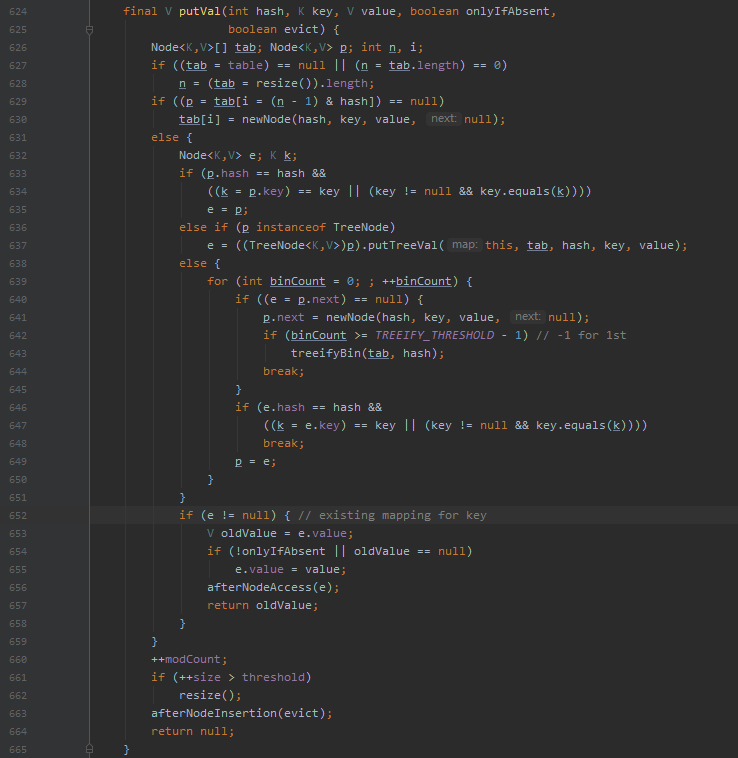Click the resize() call on line 628
738x758 pixels.
point(284,84)
